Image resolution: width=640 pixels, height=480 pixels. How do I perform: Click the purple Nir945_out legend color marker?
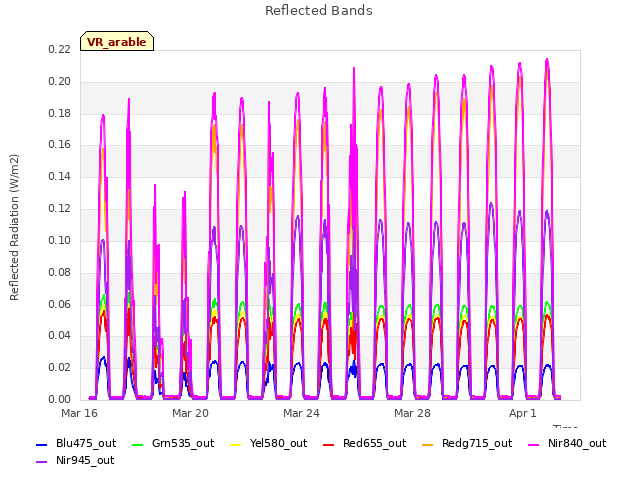pyautogui.click(x=42, y=462)
